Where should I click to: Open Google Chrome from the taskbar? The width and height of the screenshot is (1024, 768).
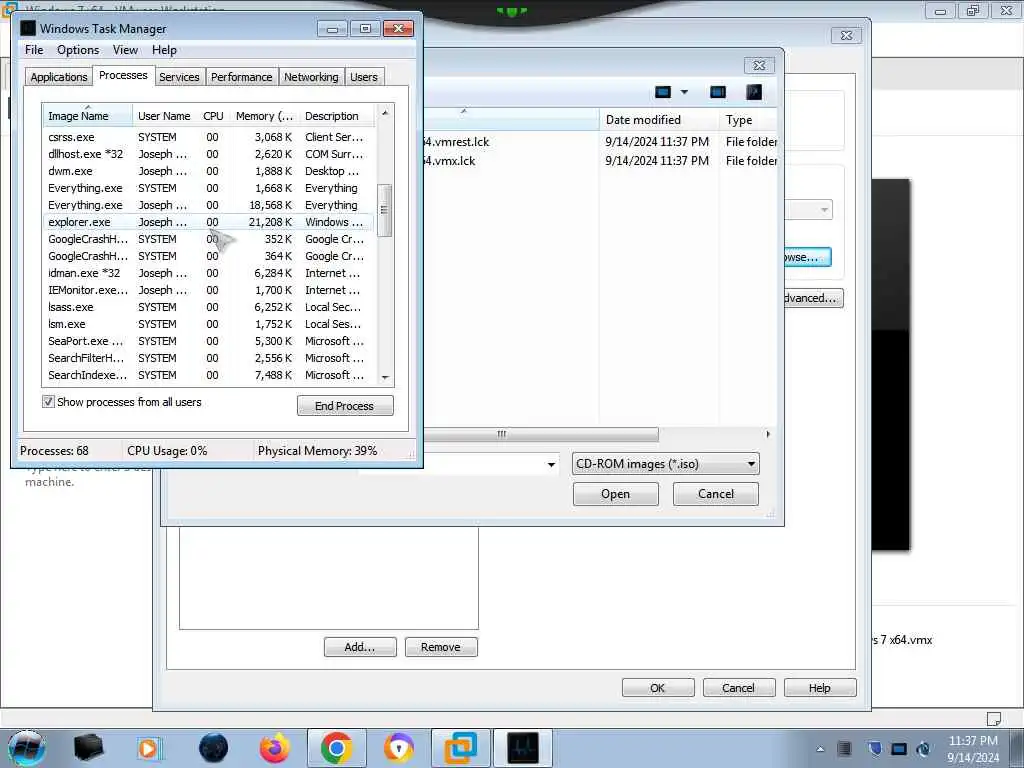click(336, 748)
